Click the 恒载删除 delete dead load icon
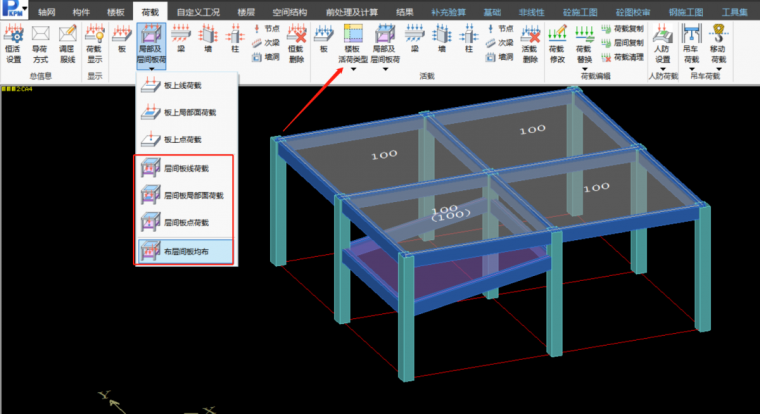760x414 pixels. 296,45
